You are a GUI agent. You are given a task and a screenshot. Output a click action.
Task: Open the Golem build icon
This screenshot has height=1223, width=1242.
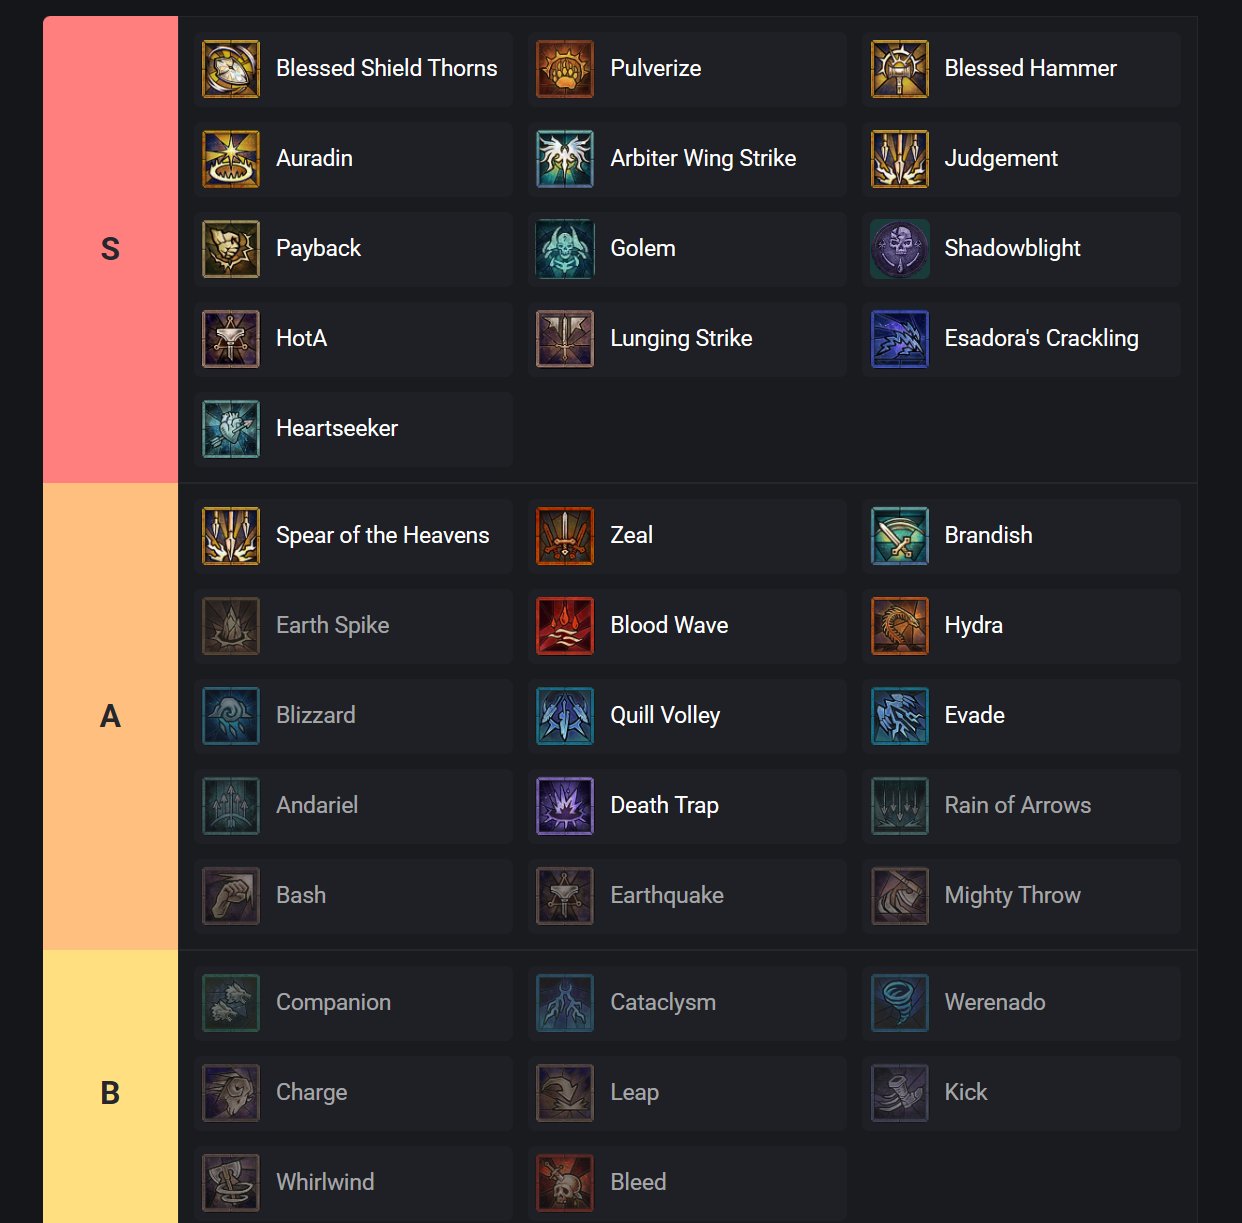pyautogui.click(x=565, y=249)
